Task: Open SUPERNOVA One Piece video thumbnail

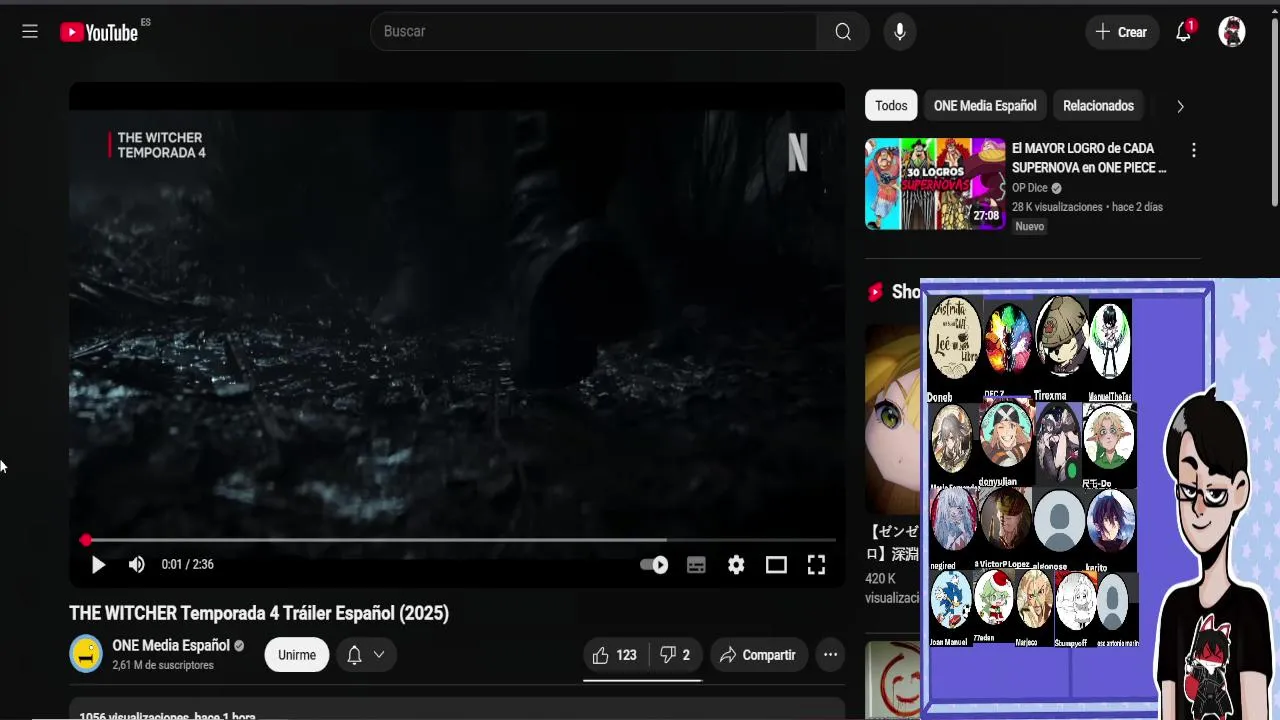Action: click(x=935, y=184)
